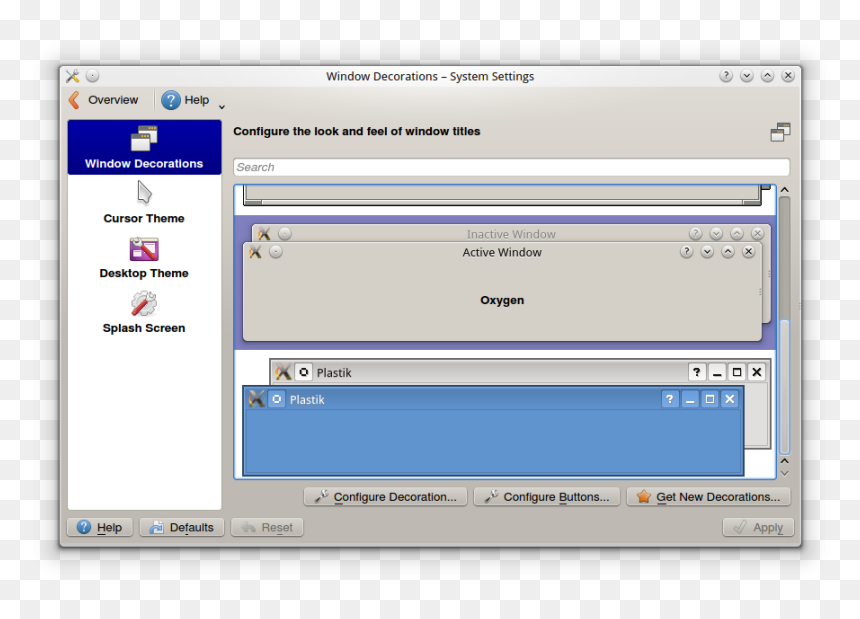Viewport: 860px width, 619px height.
Task: Expand the toolbar overflow chevron
Action: 222,107
